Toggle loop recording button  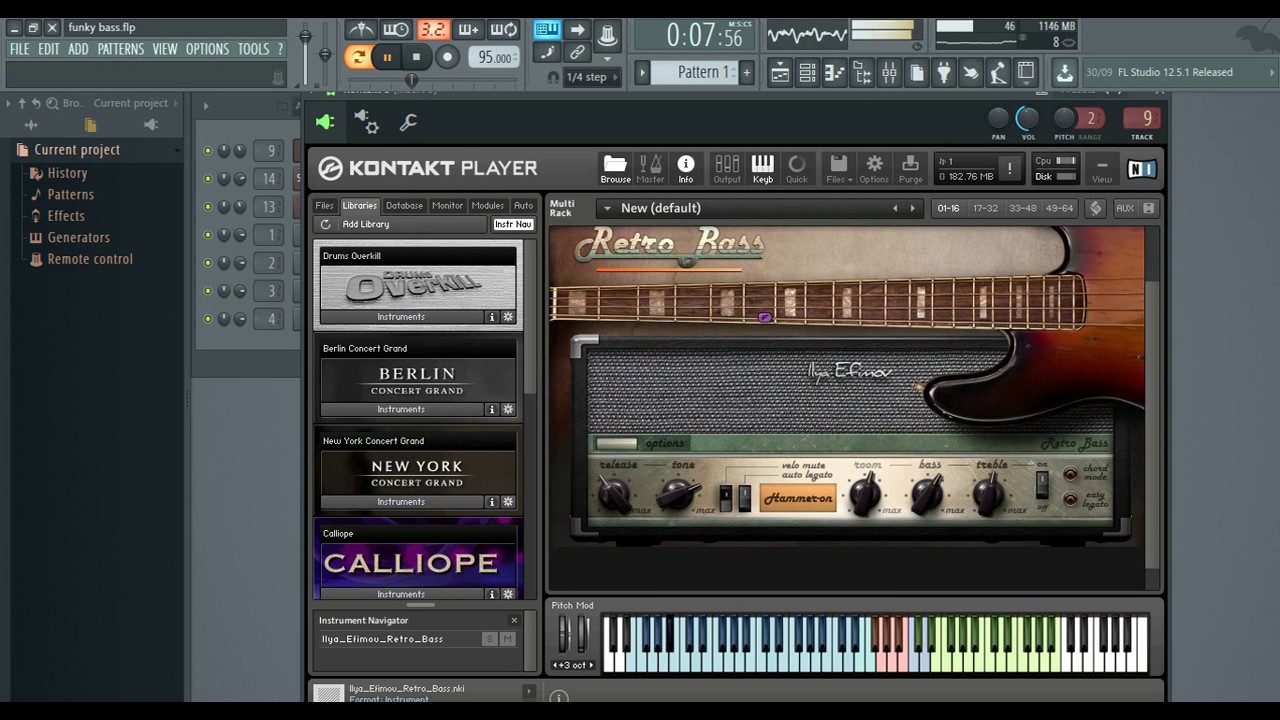click(504, 30)
